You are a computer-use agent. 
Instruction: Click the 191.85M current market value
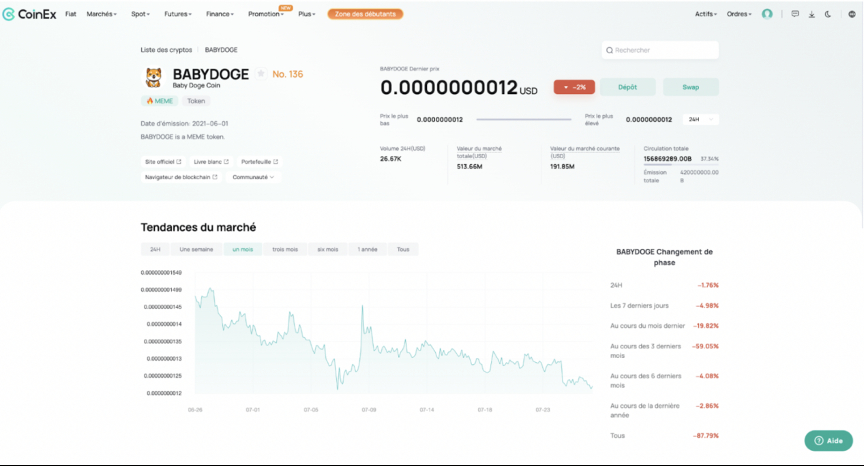(562, 166)
